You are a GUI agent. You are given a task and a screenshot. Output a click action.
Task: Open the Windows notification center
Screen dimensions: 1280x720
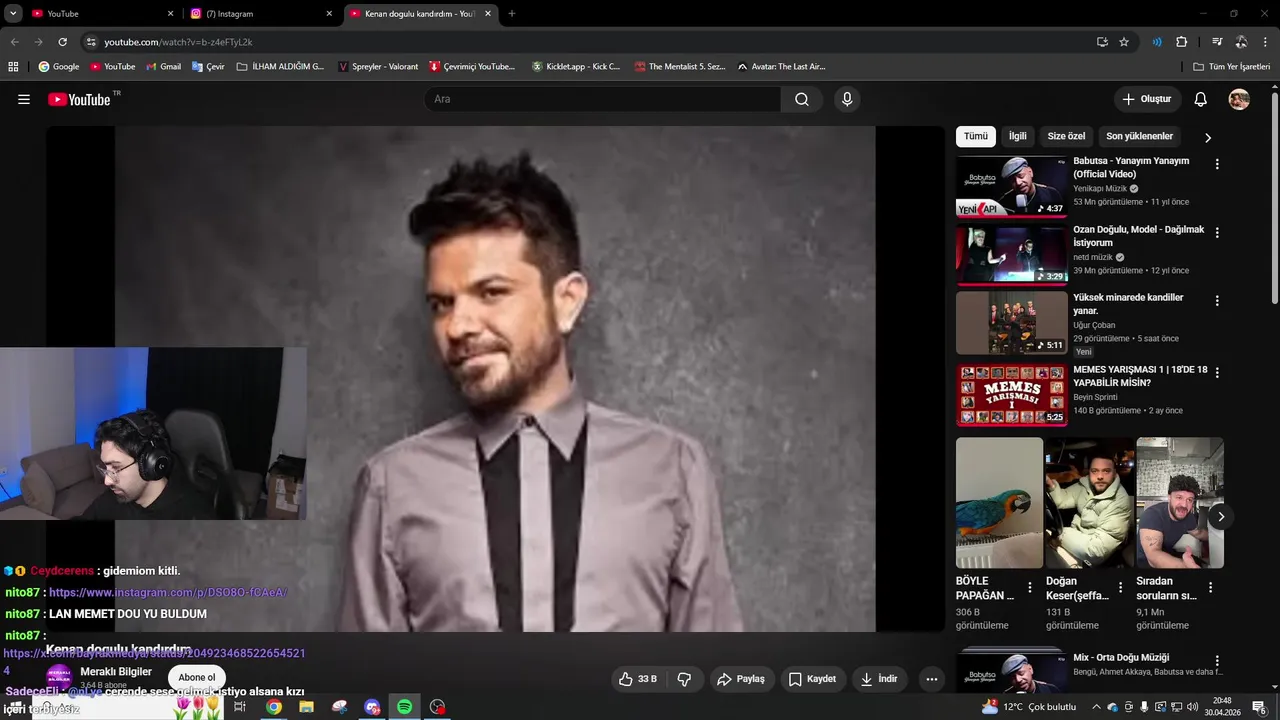[1259, 707]
